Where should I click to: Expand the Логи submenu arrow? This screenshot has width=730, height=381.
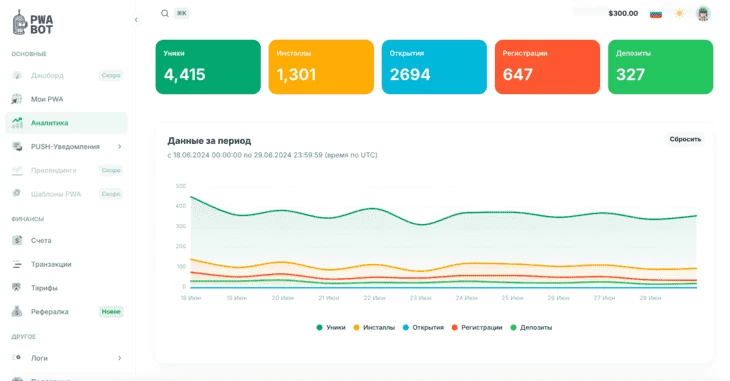pos(120,358)
